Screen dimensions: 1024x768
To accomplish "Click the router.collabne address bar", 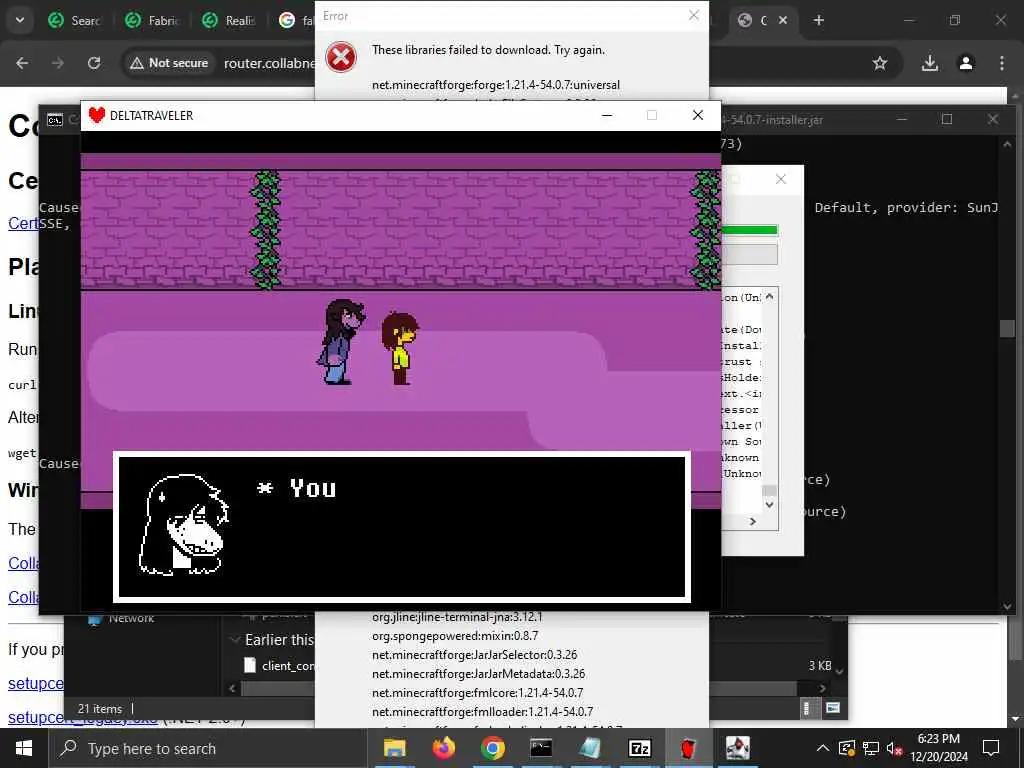I will coord(268,63).
